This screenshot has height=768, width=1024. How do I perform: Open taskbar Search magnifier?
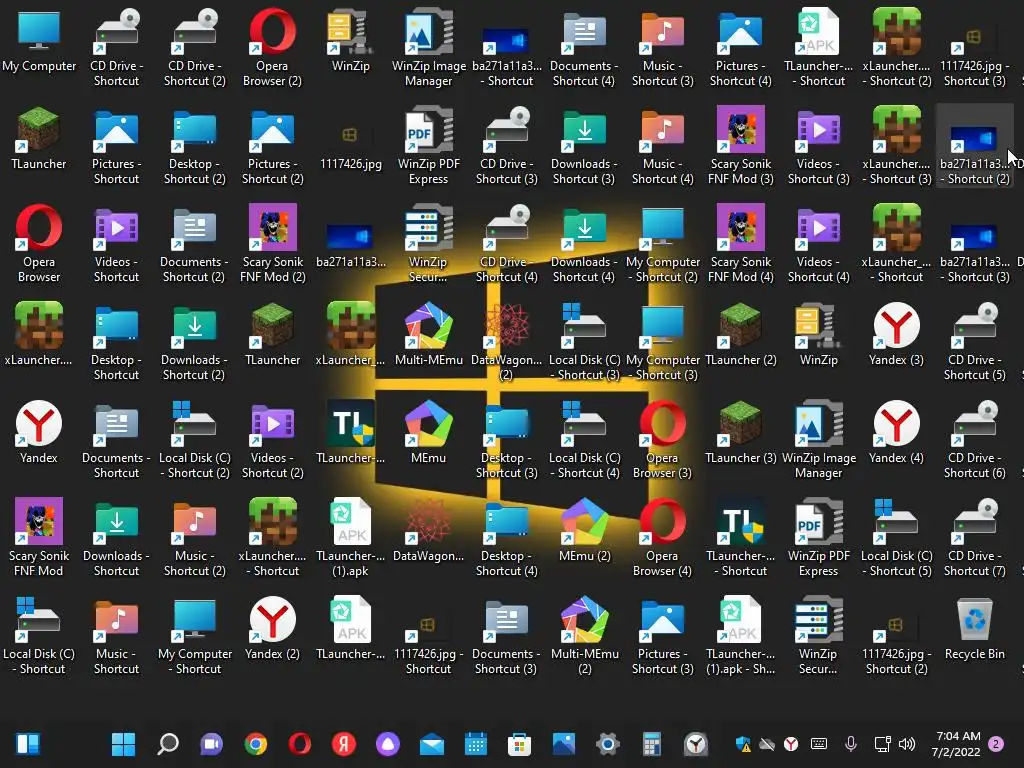(168, 743)
